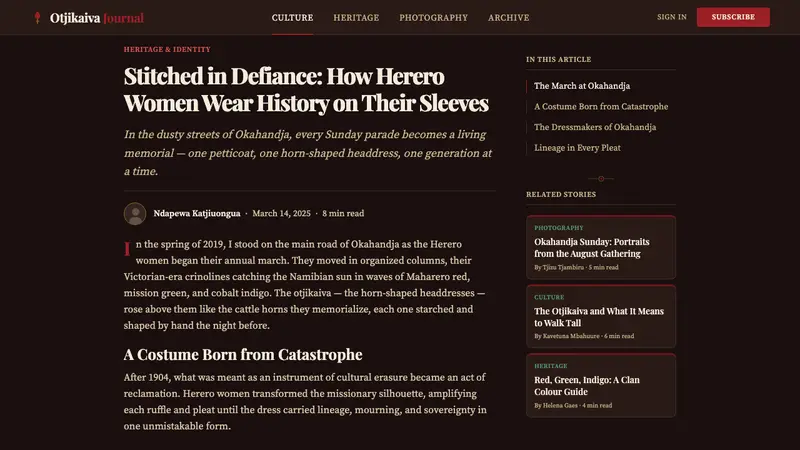Image resolution: width=800 pixels, height=450 pixels.
Task: Open story The Otjikaiva and What It Means
Action: tap(599, 317)
